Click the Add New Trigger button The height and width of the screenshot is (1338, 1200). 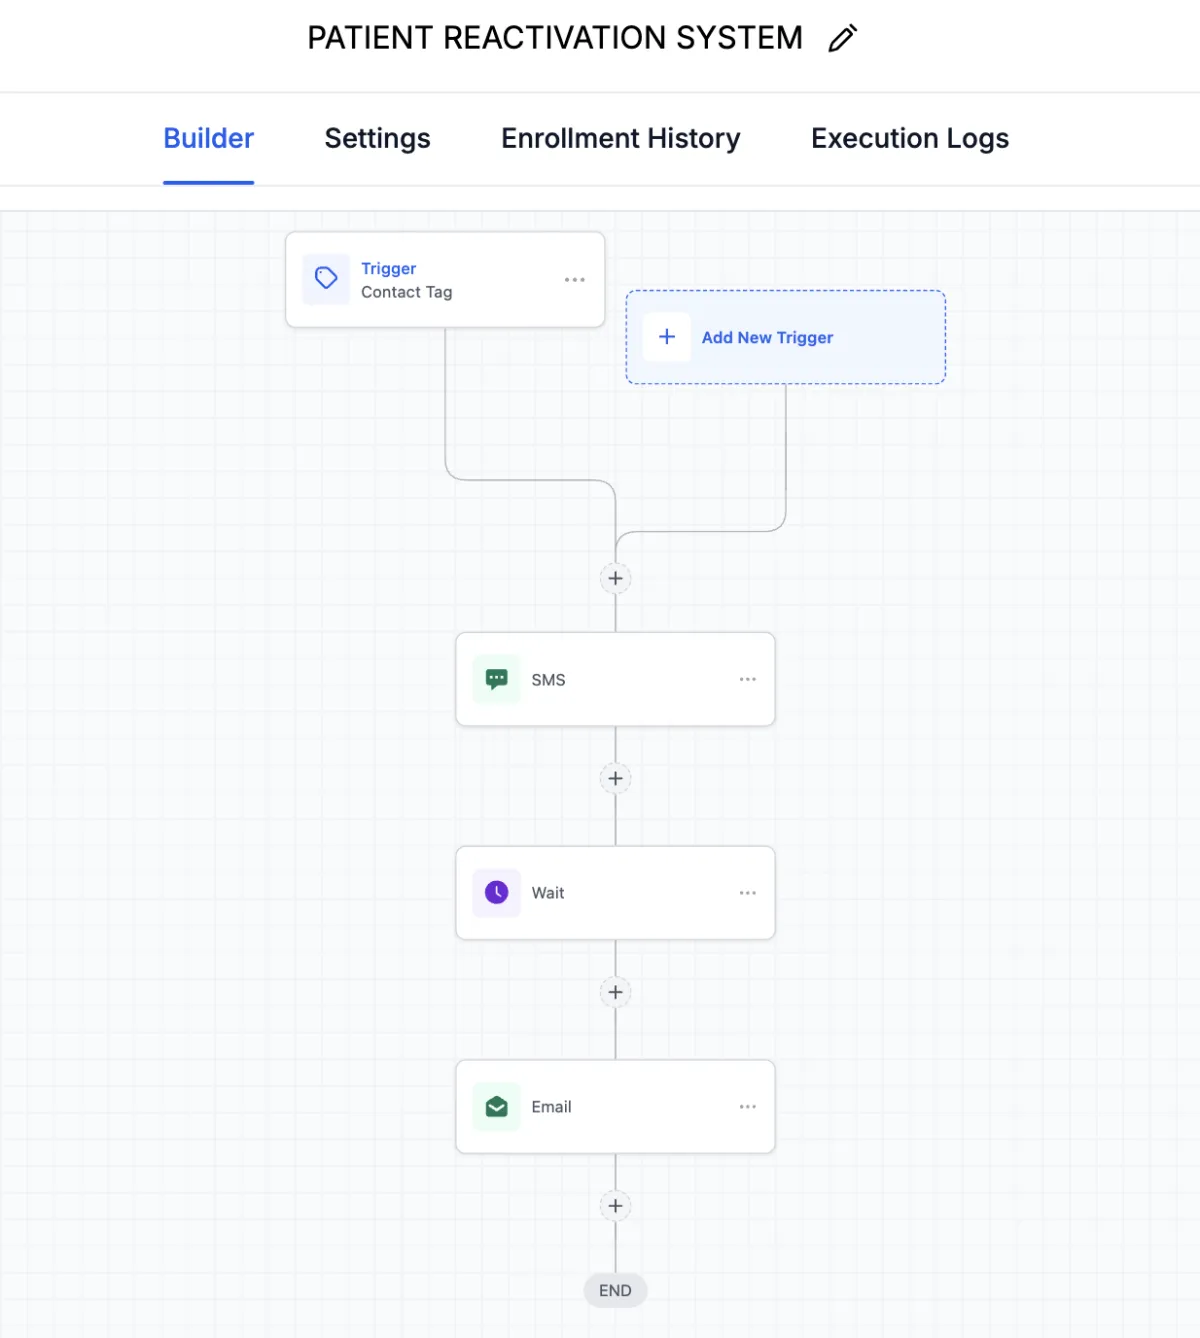click(x=767, y=338)
